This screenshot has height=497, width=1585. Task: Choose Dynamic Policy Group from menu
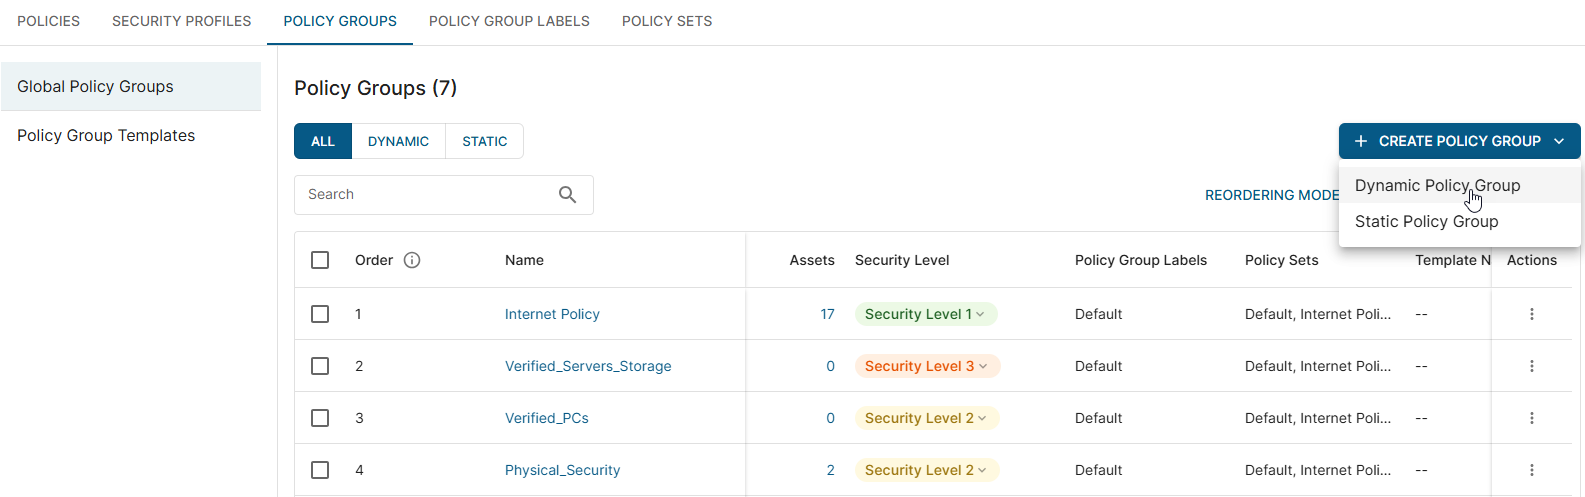pos(1437,186)
